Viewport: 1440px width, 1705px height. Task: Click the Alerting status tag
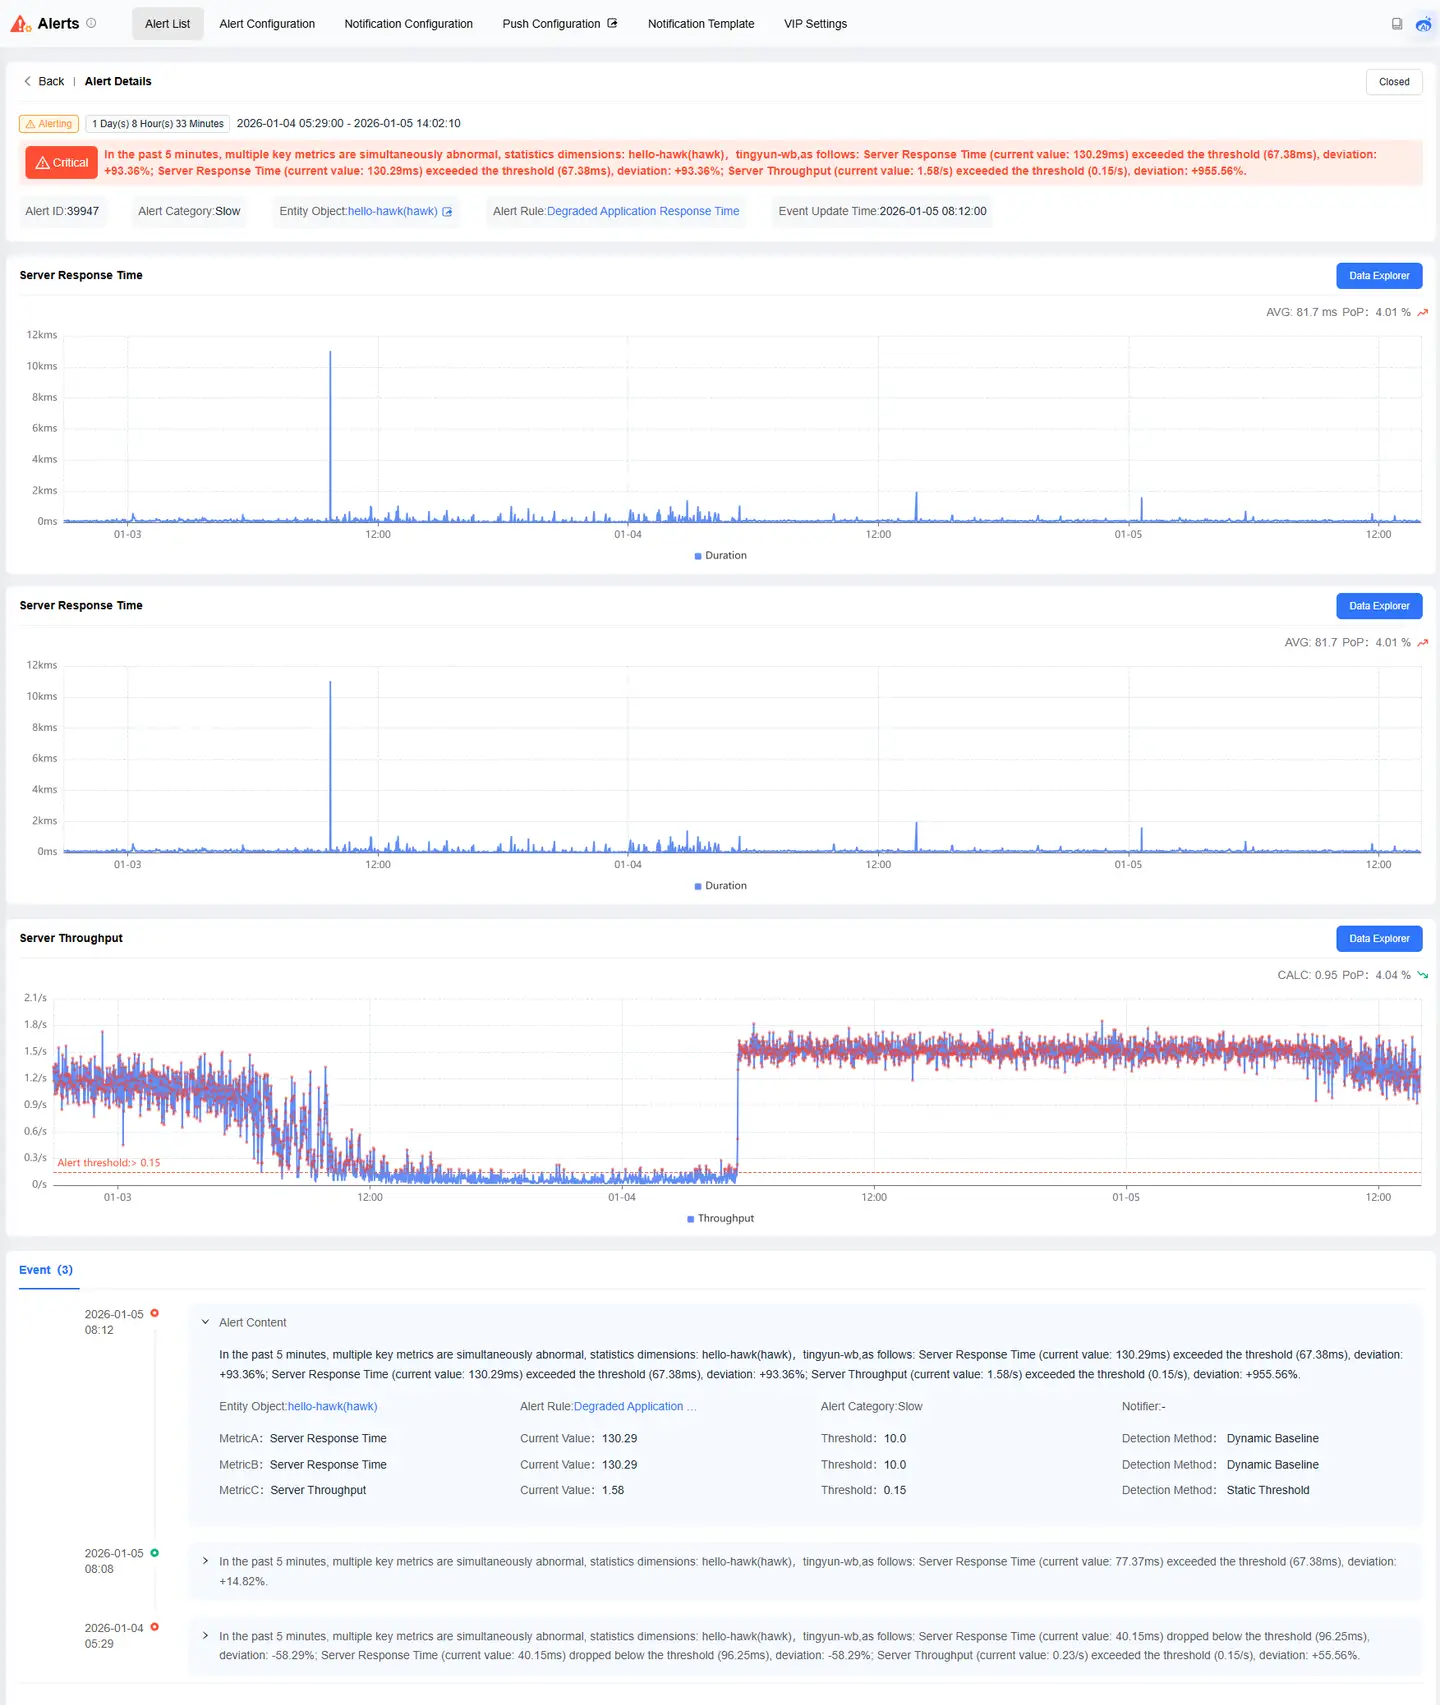[x=49, y=124]
